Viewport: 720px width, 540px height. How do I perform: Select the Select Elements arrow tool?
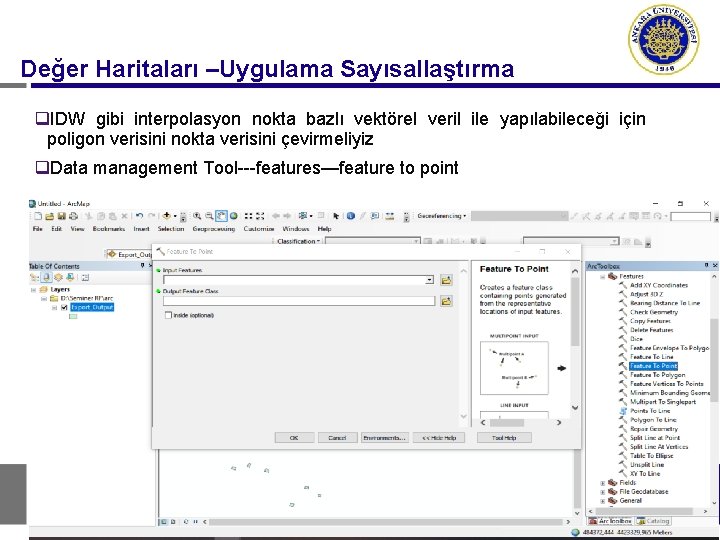(x=336, y=216)
